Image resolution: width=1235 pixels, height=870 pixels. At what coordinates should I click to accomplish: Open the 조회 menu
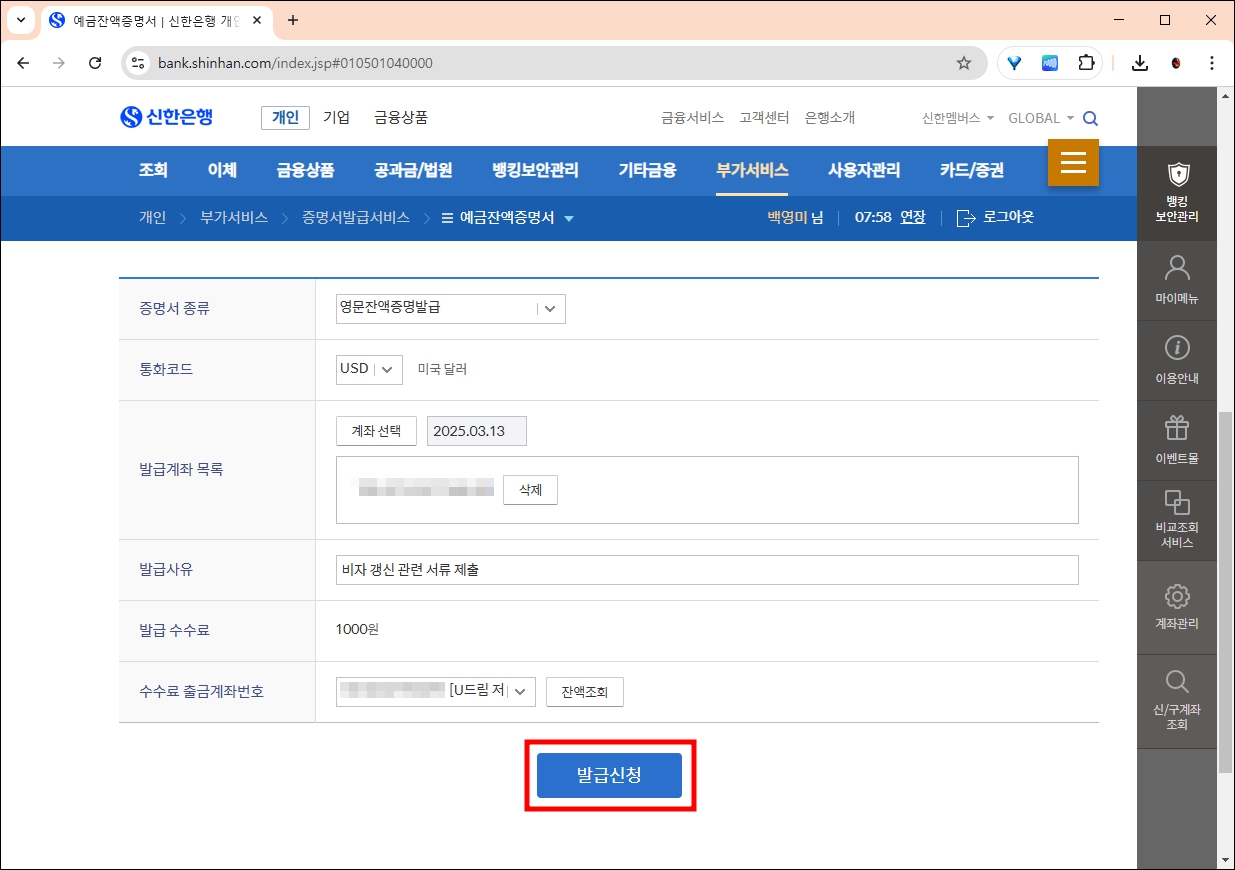153,170
